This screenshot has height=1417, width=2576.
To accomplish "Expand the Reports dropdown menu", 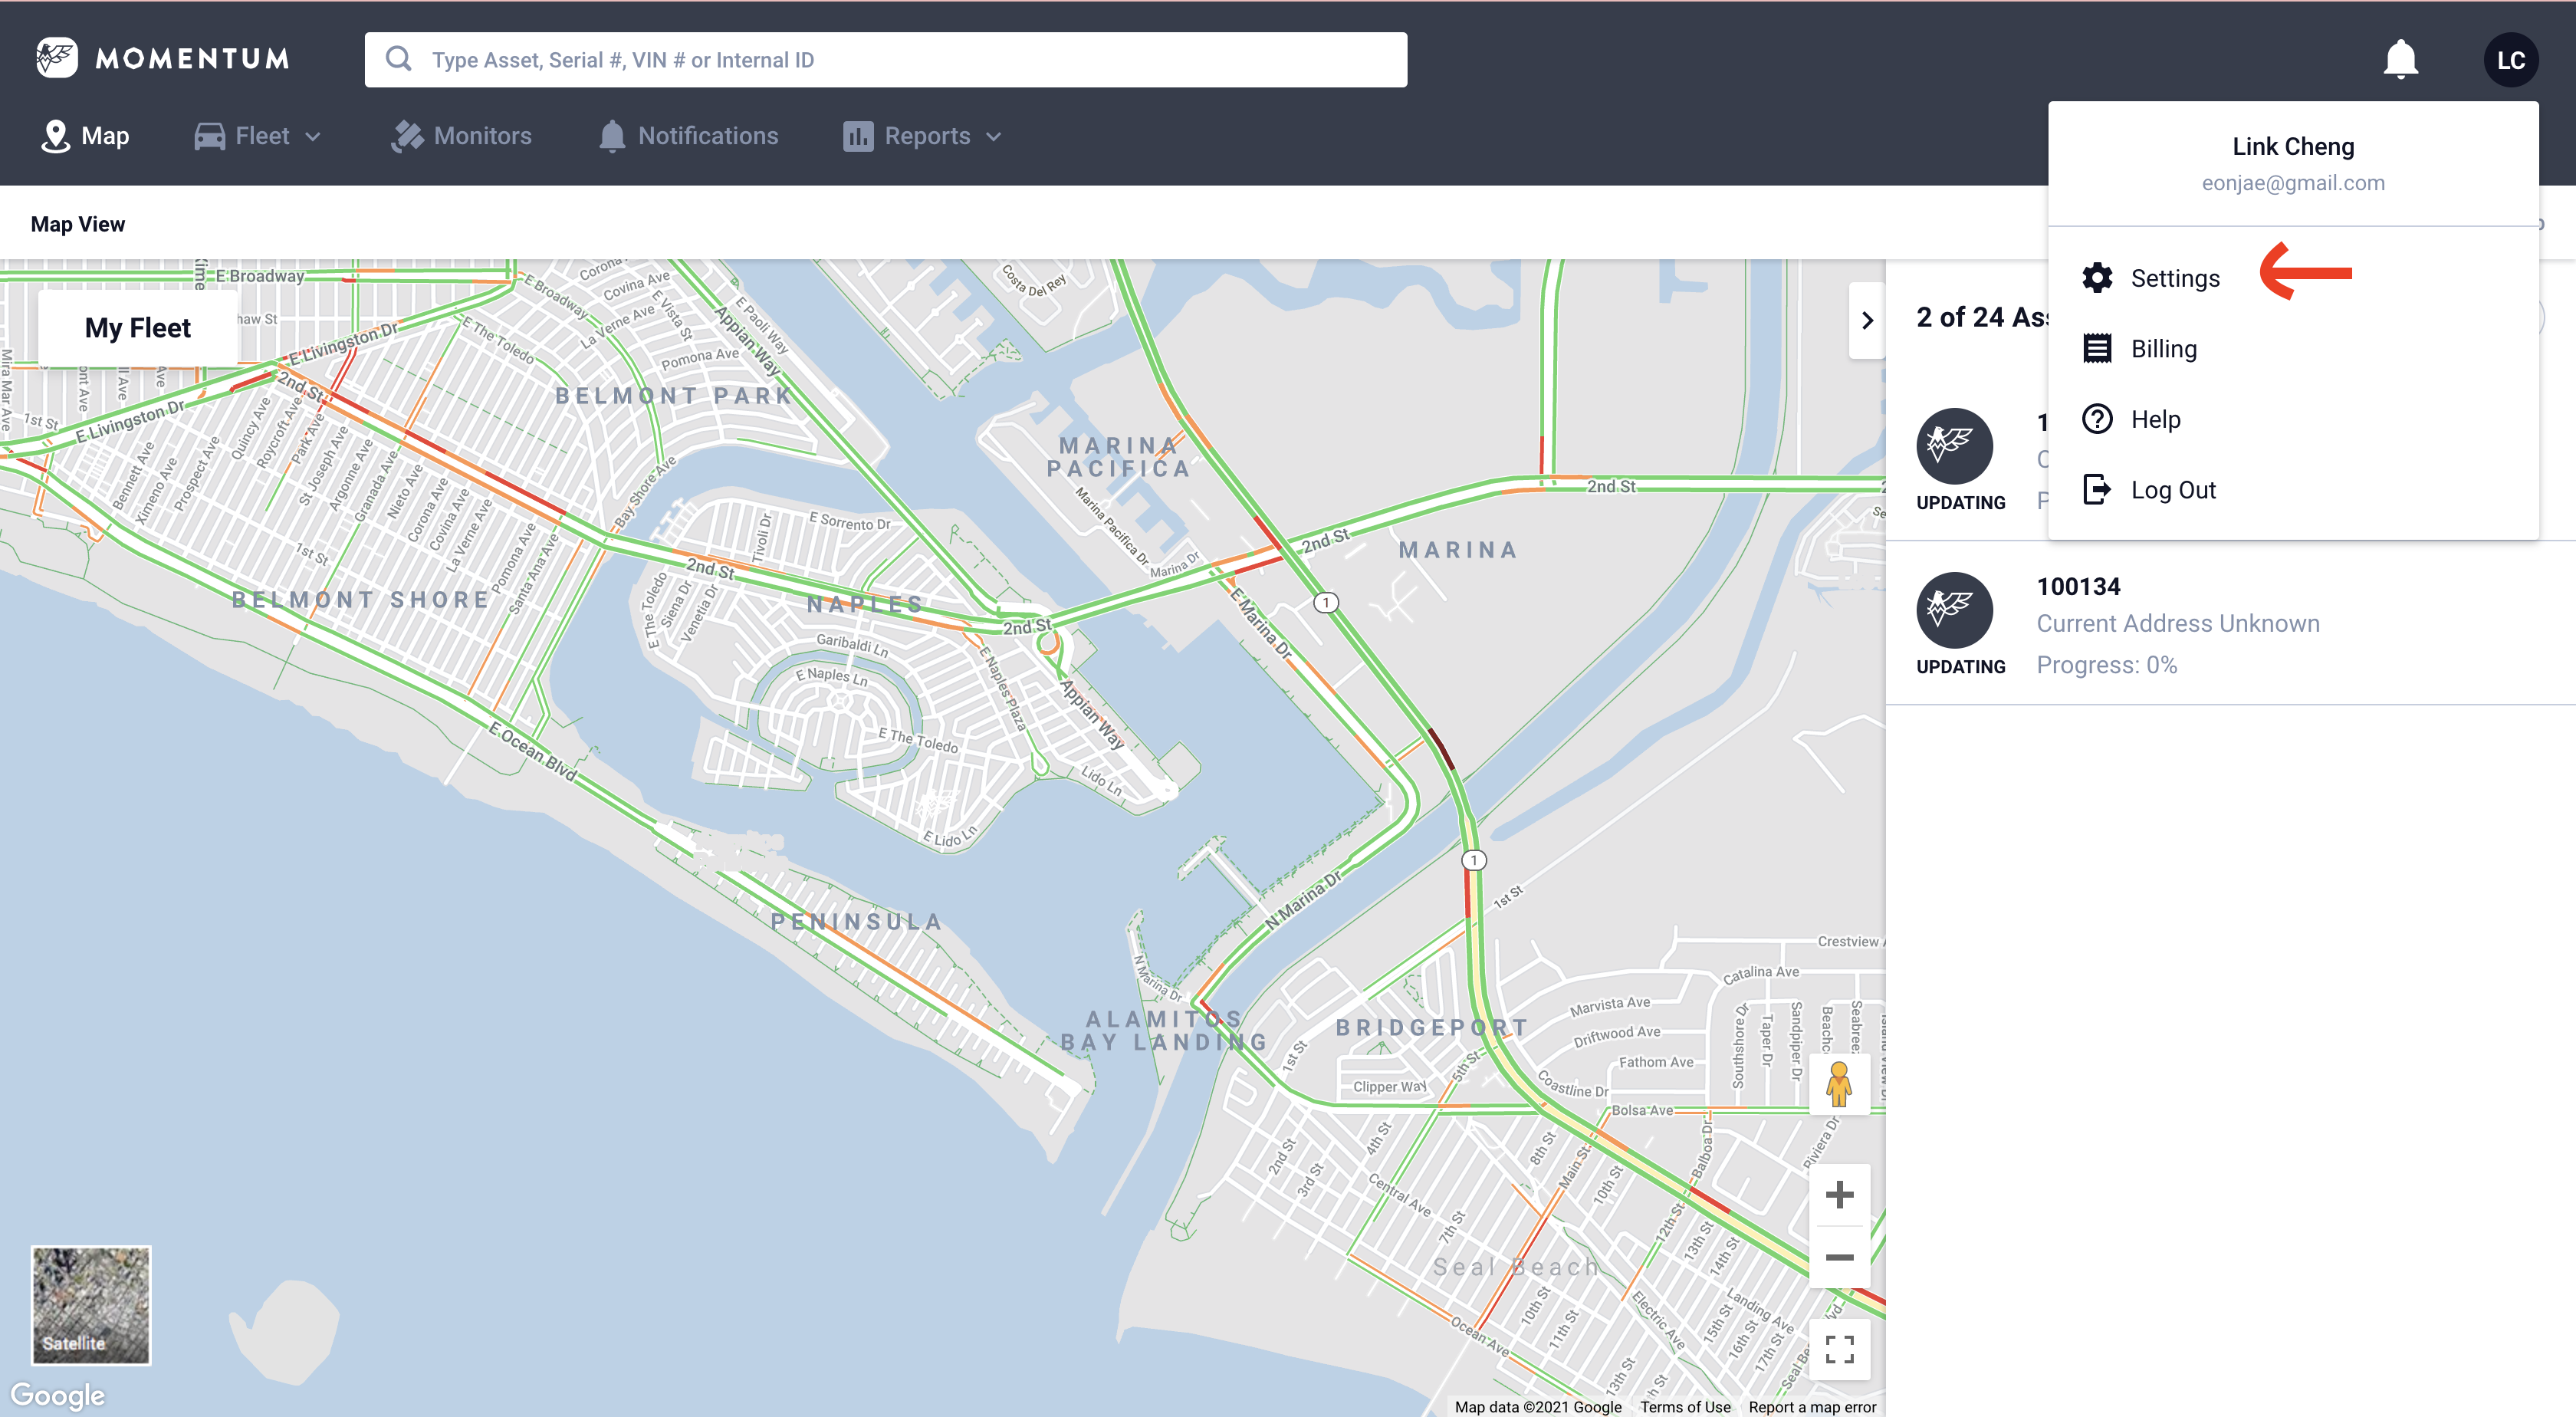I will pos(922,136).
